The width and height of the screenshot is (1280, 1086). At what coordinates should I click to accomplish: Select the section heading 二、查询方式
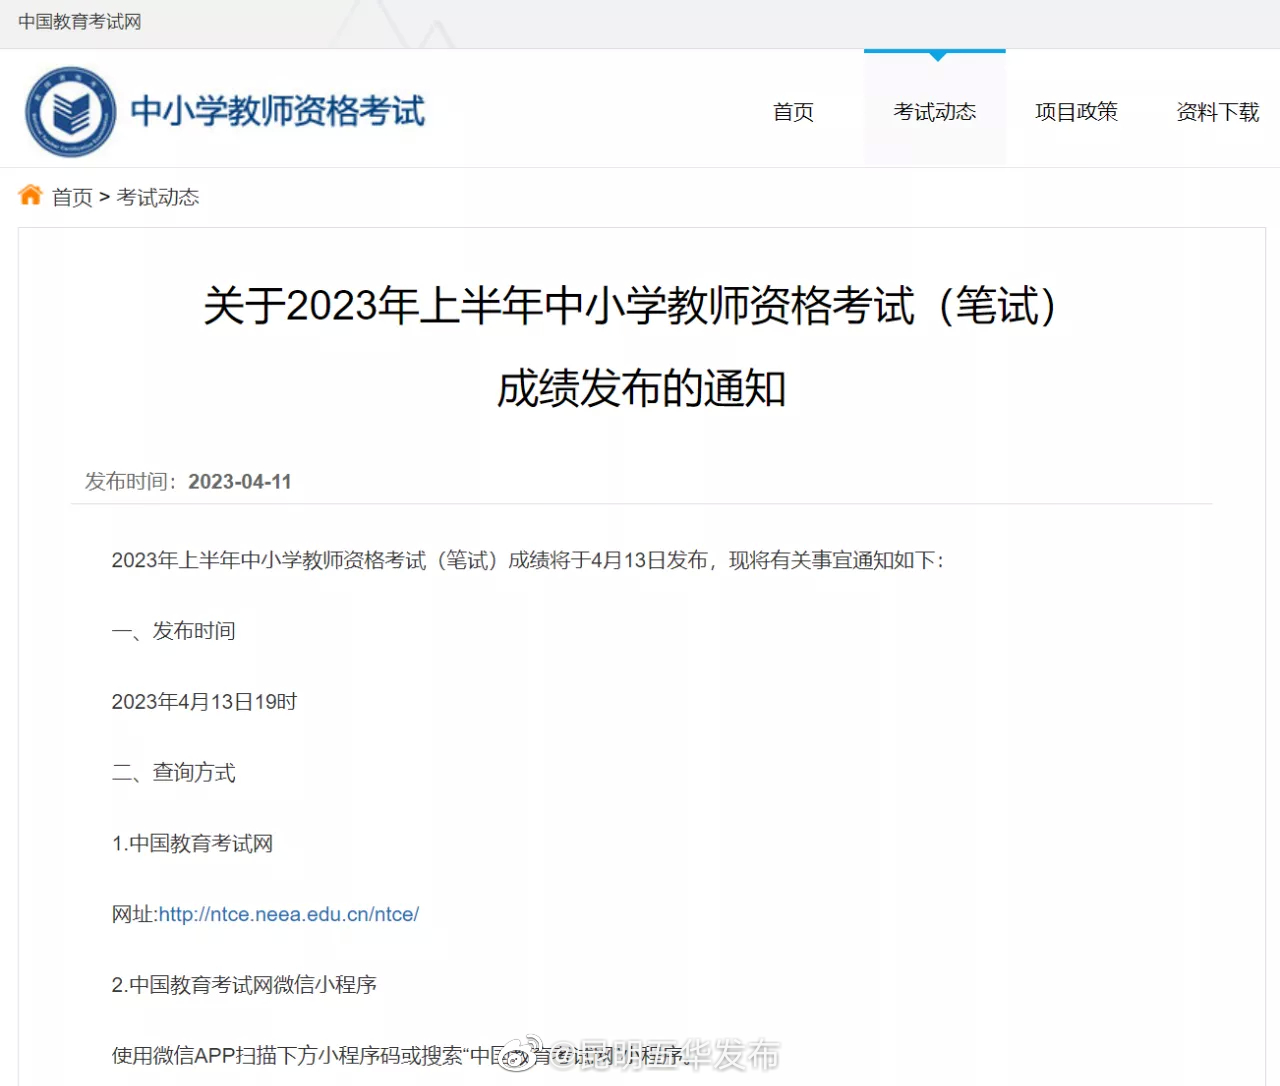[173, 772]
